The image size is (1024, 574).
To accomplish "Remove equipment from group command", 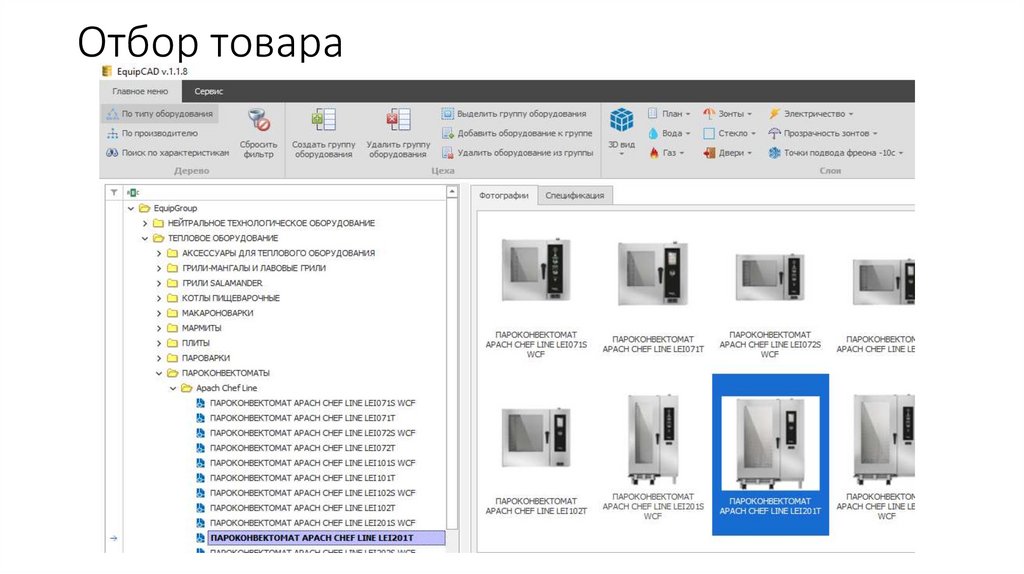I will tap(518, 153).
